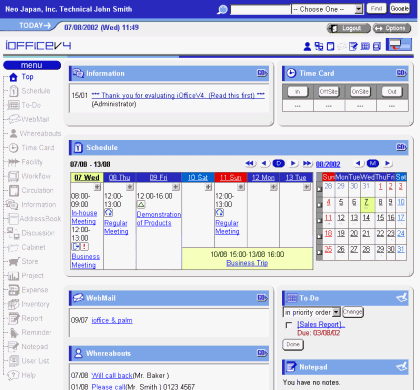The width and height of the screenshot is (420, 390).
Task: Toggle the day view D button
Action: tap(278, 163)
